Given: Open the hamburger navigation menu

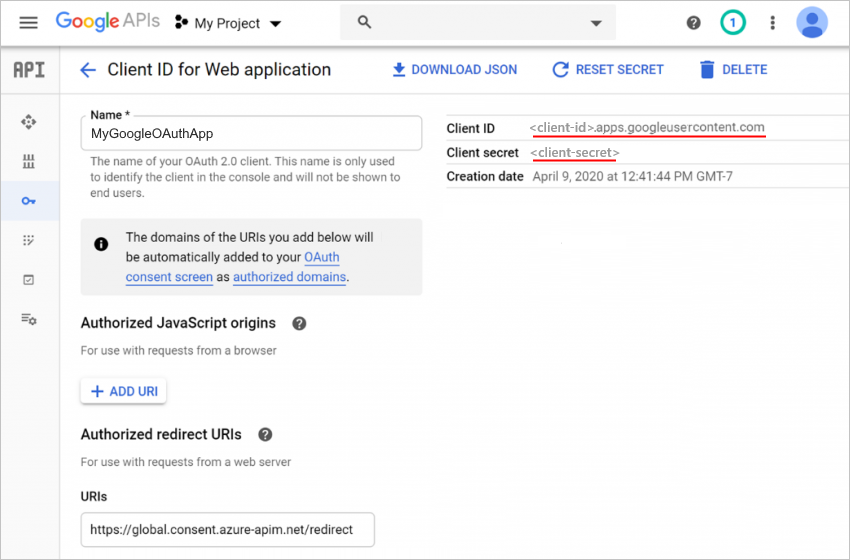Looking at the screenshot, I should 28,22.
